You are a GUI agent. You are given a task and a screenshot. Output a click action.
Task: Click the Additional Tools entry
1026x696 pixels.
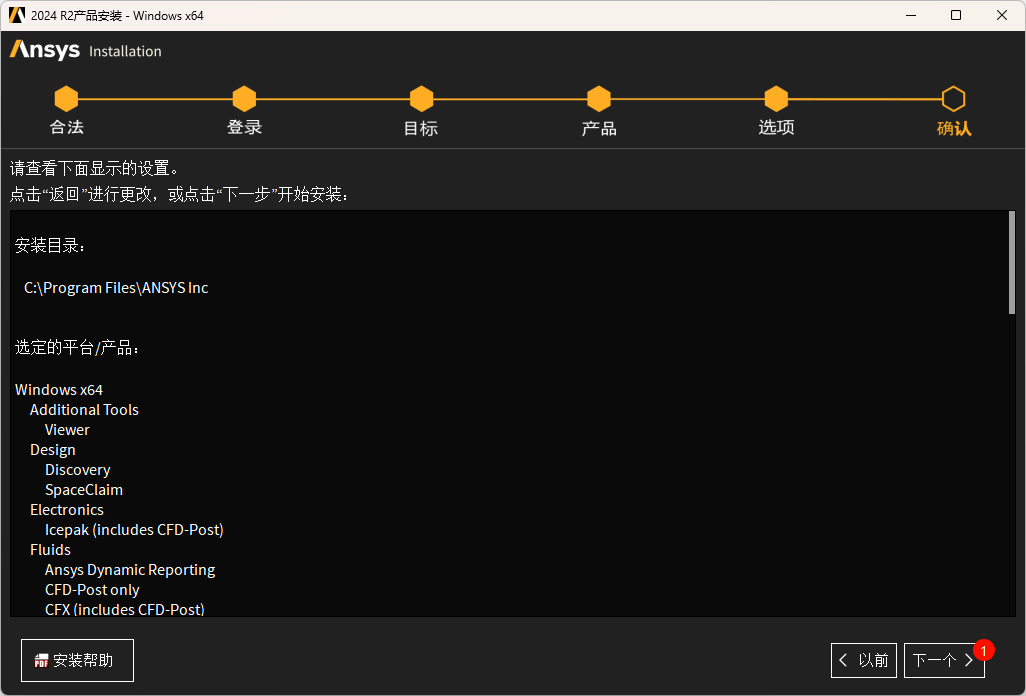pos(84,410)
